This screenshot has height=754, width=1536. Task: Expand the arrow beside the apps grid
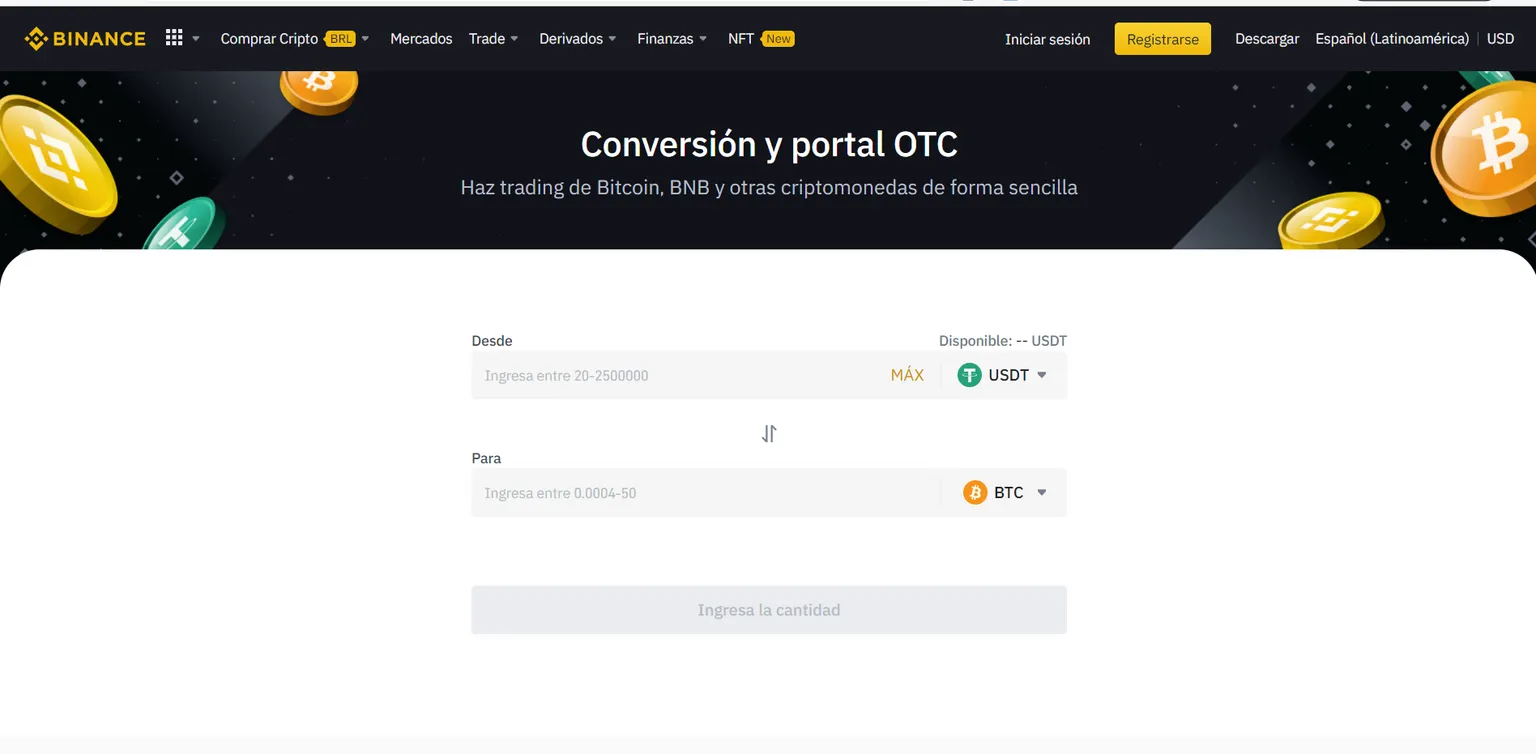196,39
